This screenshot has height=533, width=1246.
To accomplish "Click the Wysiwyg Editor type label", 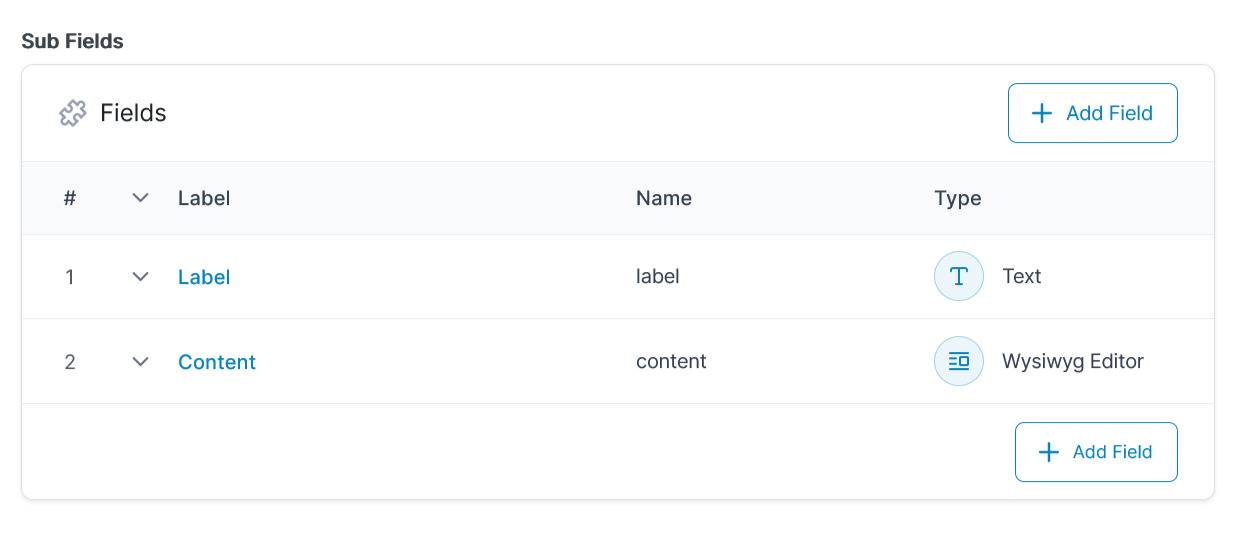I will coord(1072,361).
